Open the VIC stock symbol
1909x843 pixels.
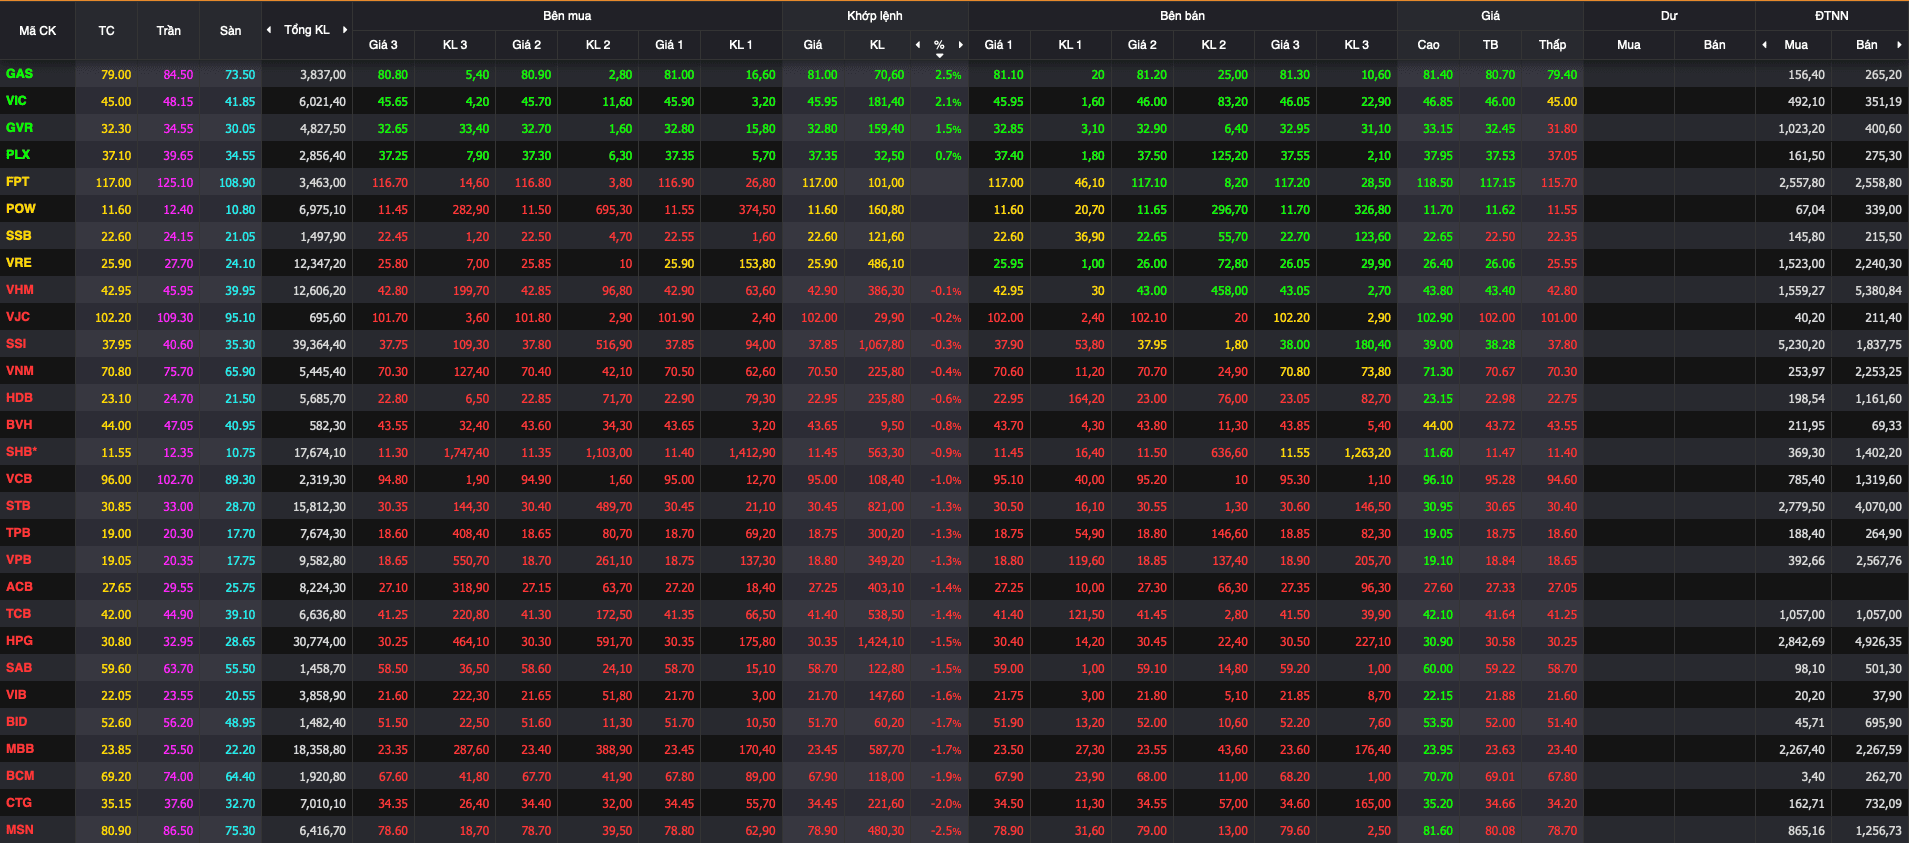(16, 101)
